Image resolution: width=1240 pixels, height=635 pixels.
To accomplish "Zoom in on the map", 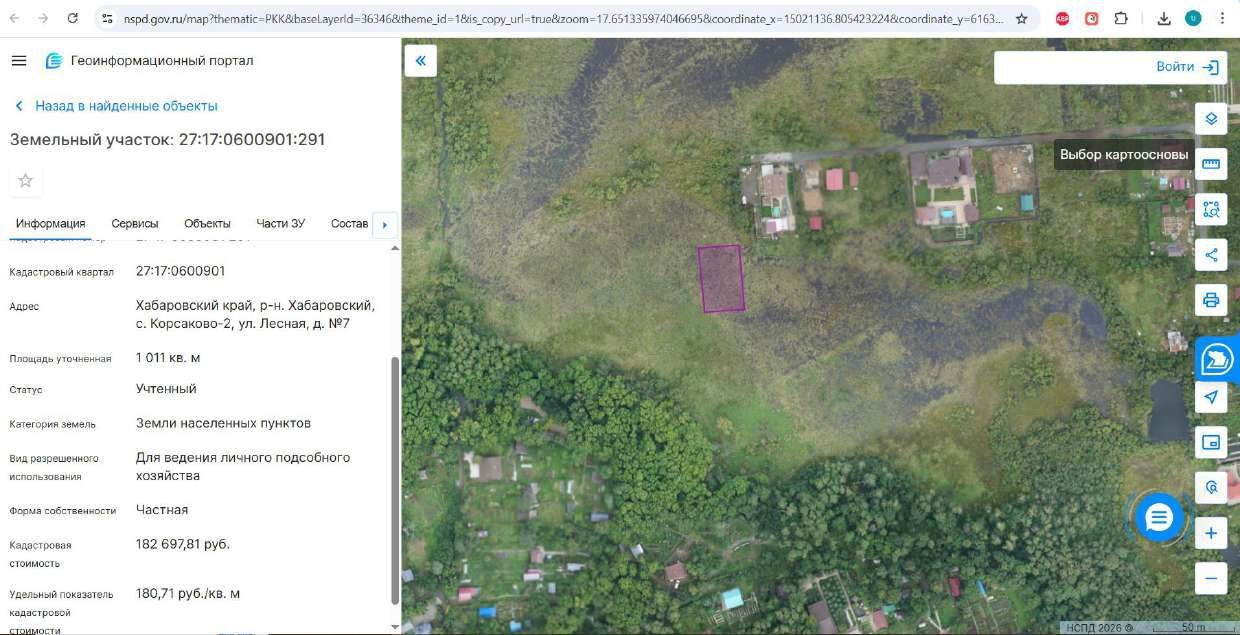I will (1211, 533).
